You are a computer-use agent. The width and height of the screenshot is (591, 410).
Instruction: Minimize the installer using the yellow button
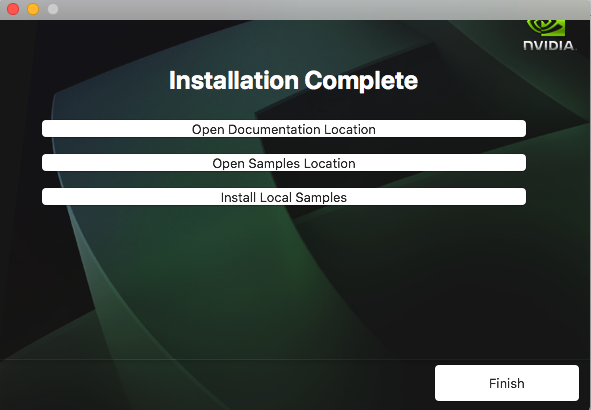click(33, 9)
